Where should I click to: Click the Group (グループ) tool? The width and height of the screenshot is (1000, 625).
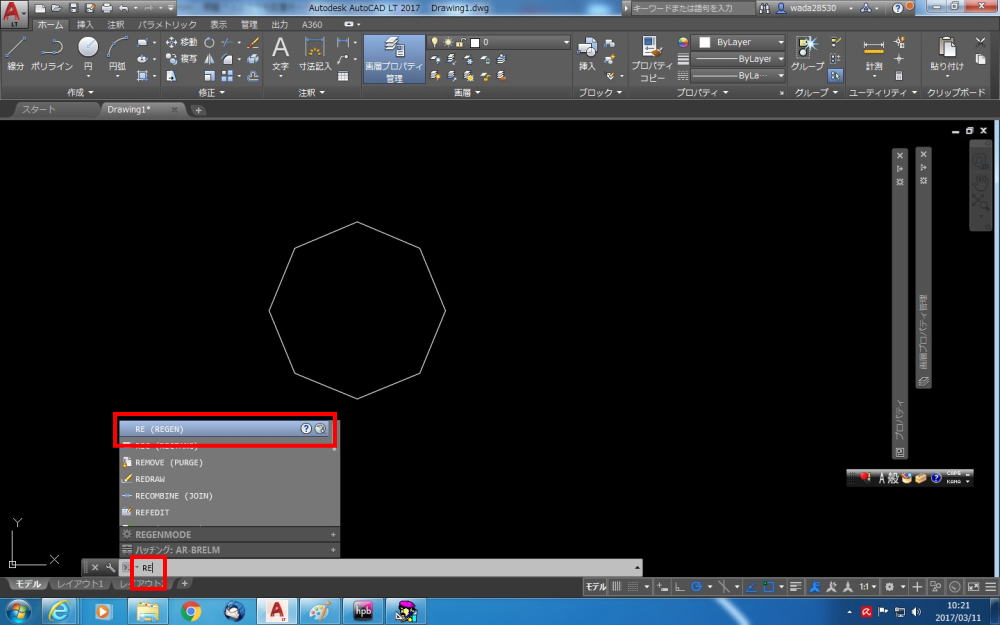[x=807, y=54]
